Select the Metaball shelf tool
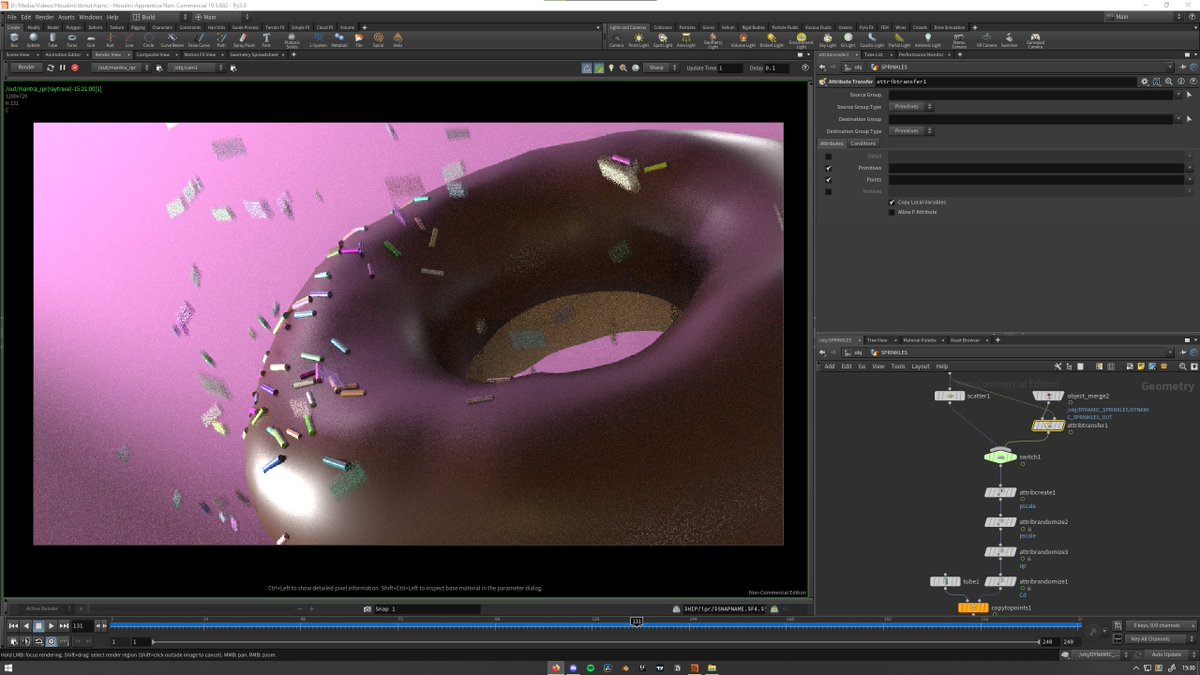This screenshot has height=675, width=1200. 339,40
